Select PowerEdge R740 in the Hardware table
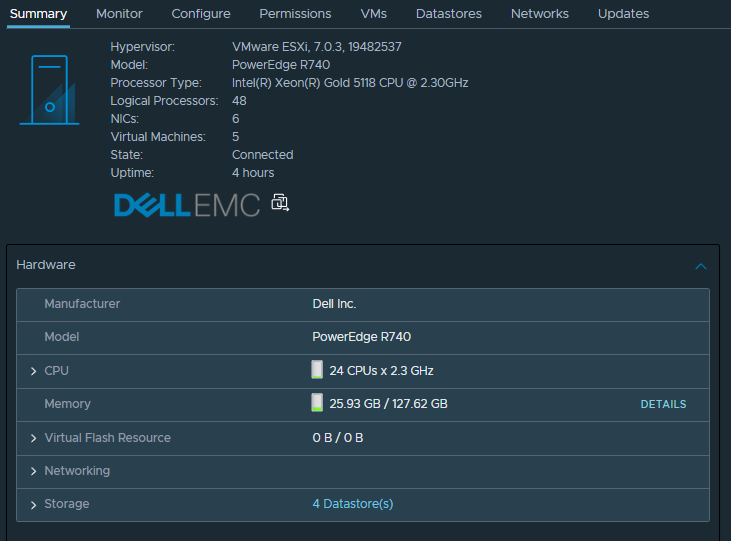 coord(362,337)
